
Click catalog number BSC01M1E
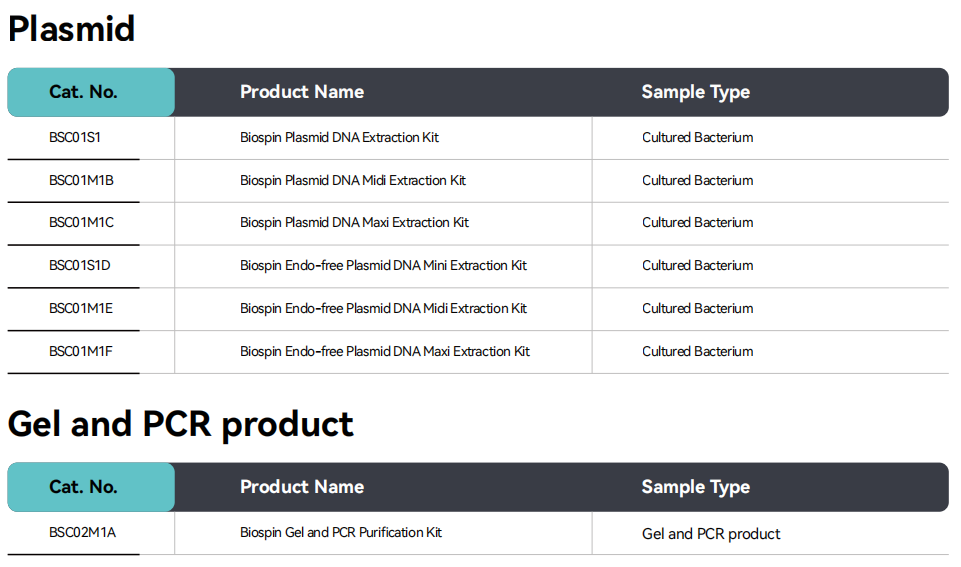tap(81, 308)
